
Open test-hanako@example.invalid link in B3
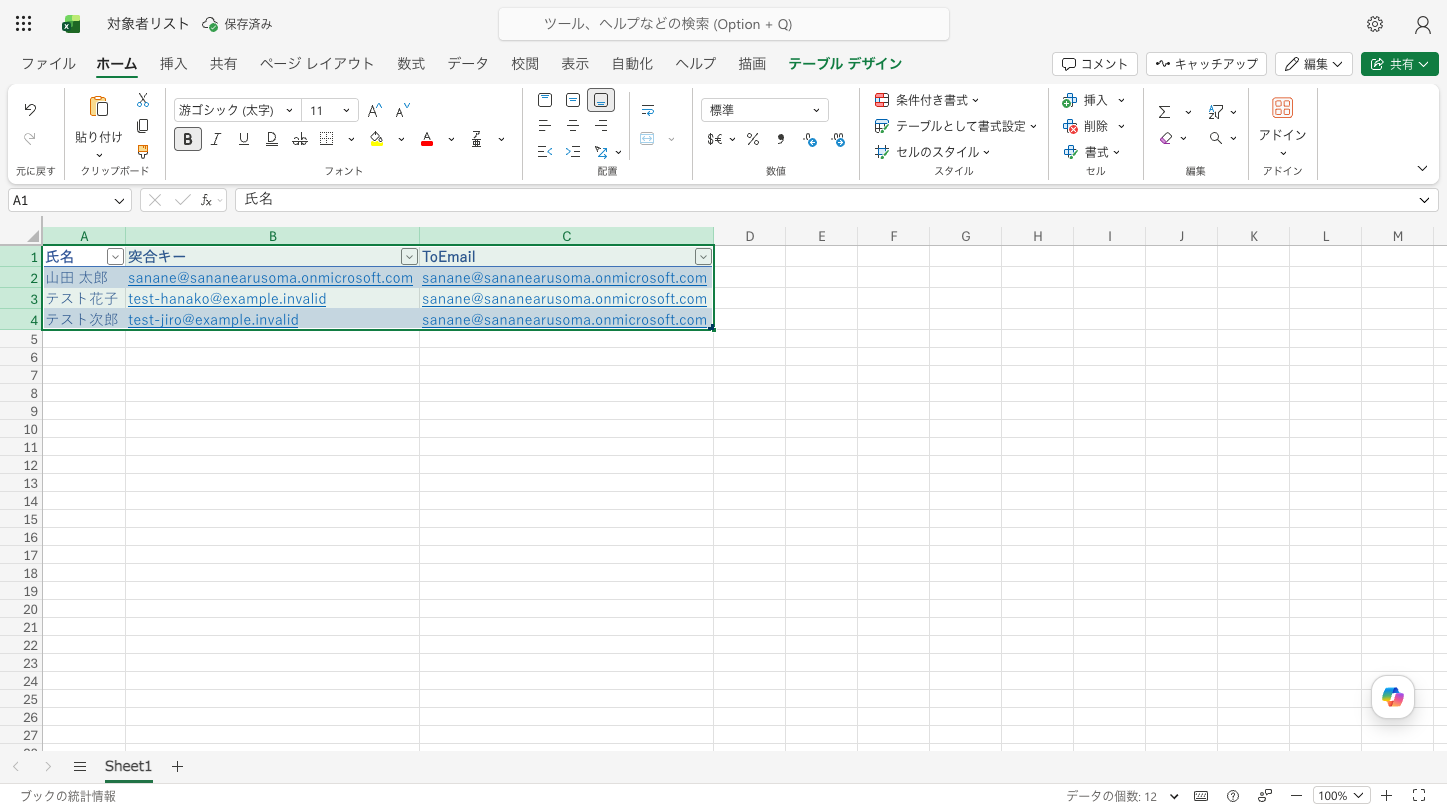click(227, 299)
